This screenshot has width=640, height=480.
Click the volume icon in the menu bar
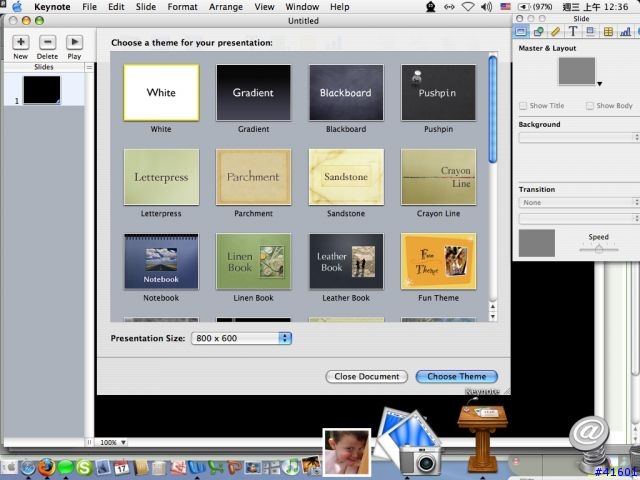pos(486,7)
